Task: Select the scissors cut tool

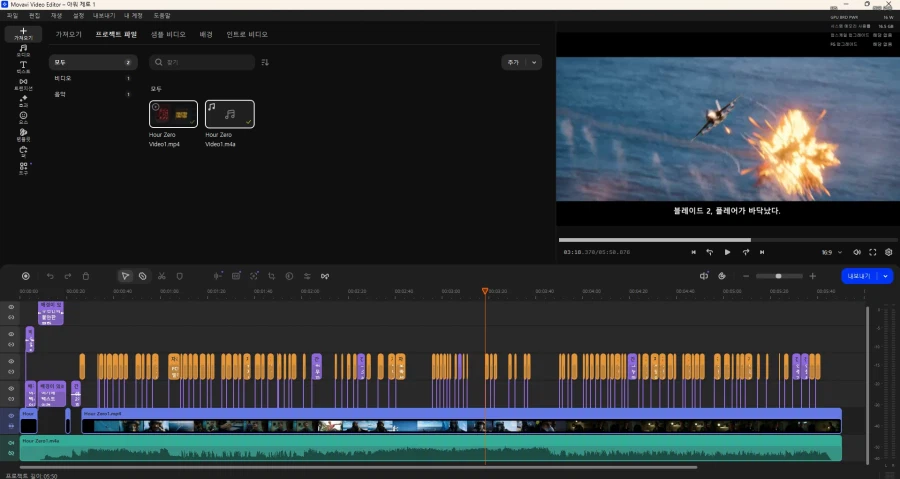Action: pos(162,276)
